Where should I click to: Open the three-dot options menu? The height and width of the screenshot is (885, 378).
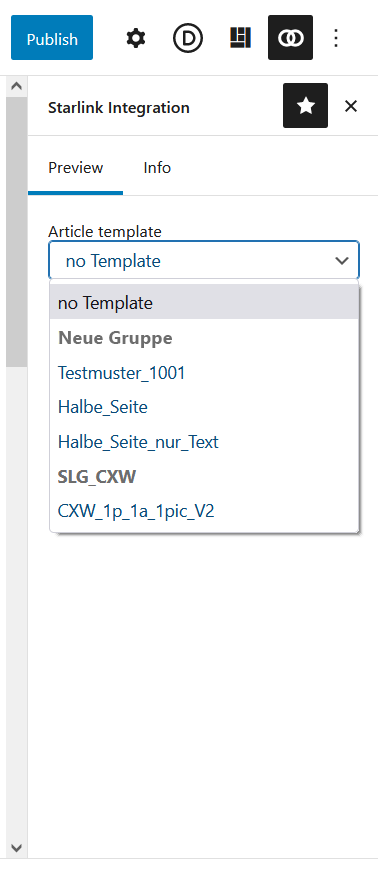(x=336, y=38)
